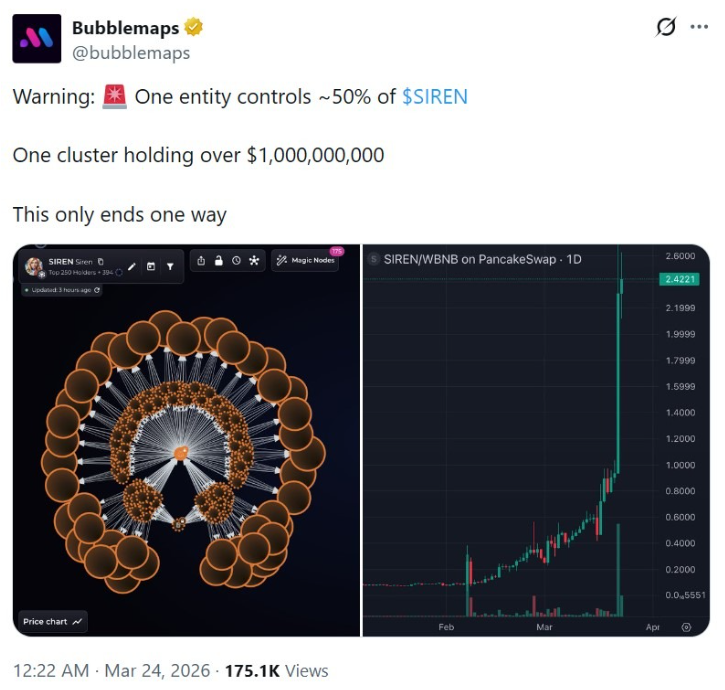Toggle the clock time-travel icon
725x690 pixels.
coord(236,261)
